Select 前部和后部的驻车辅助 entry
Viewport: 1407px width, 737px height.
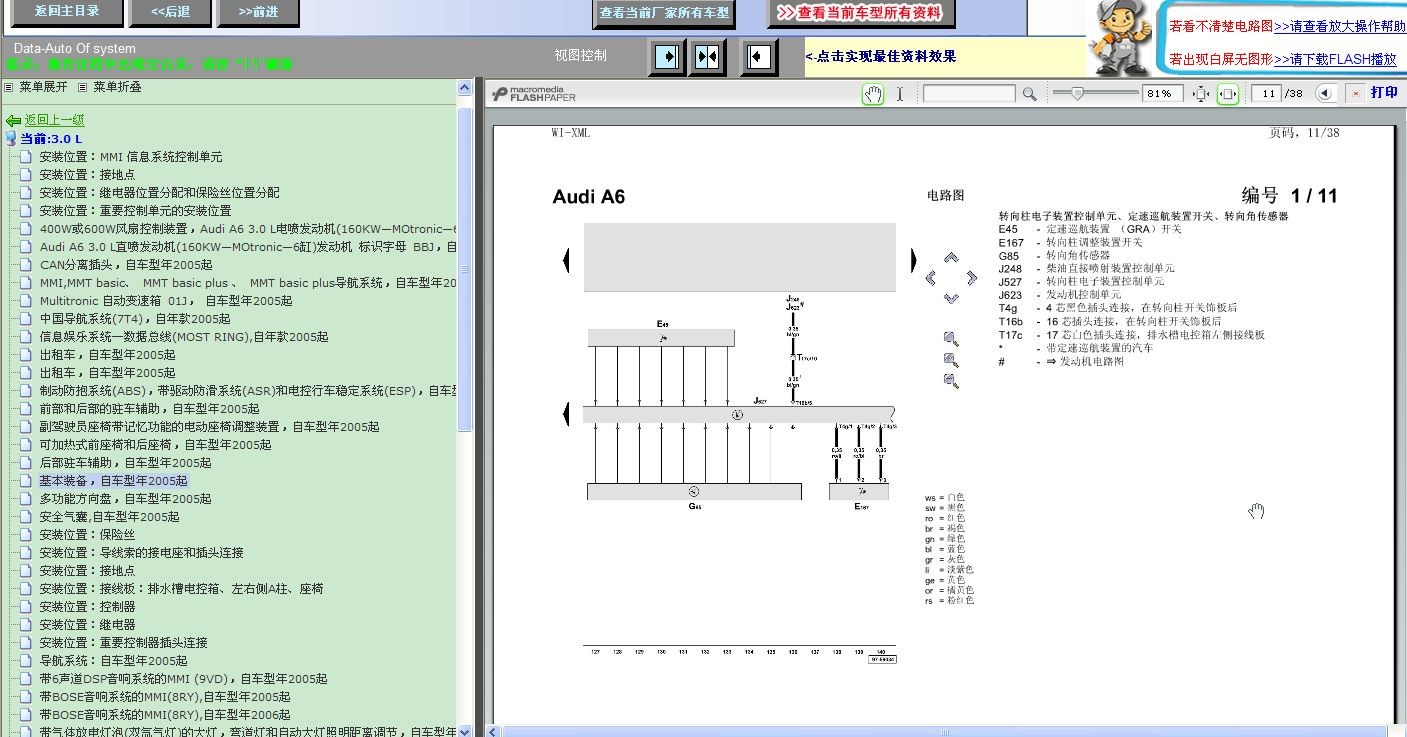pyautogui.click(x=149, y=409)
